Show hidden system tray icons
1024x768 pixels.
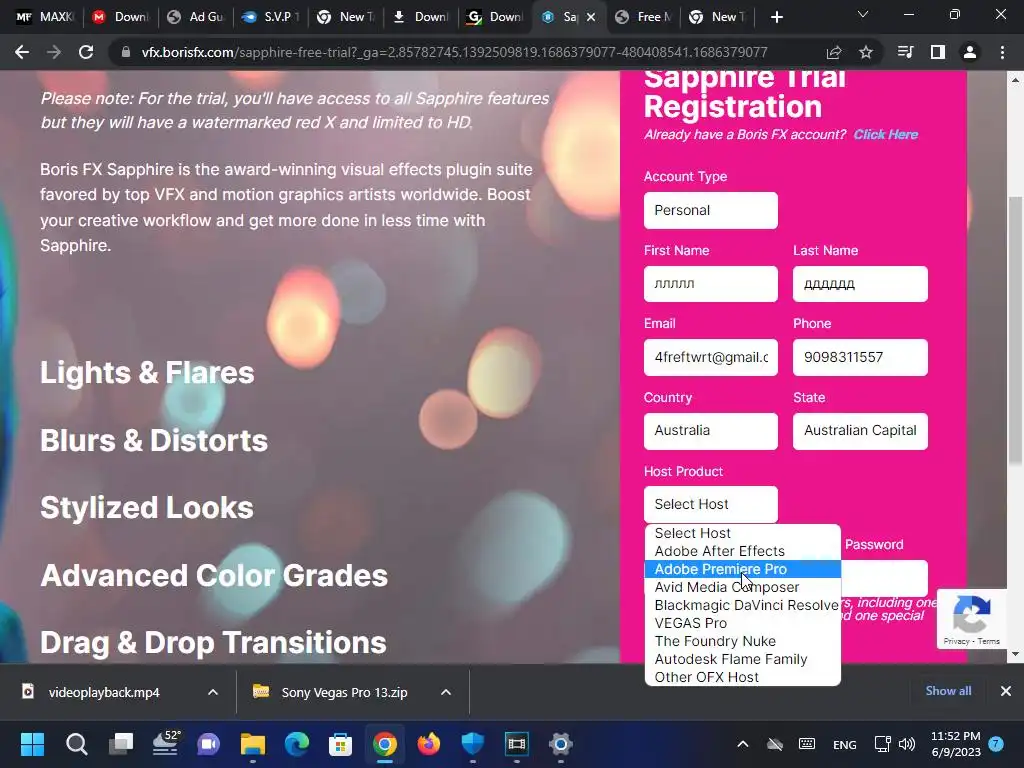[743, 744]
